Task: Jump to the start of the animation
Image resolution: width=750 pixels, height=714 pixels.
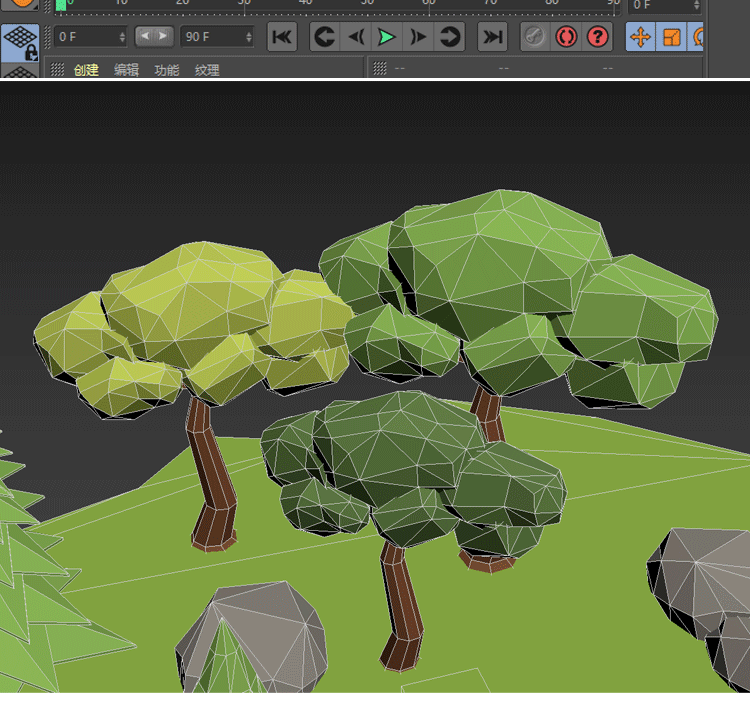Action: coord(282,37)
